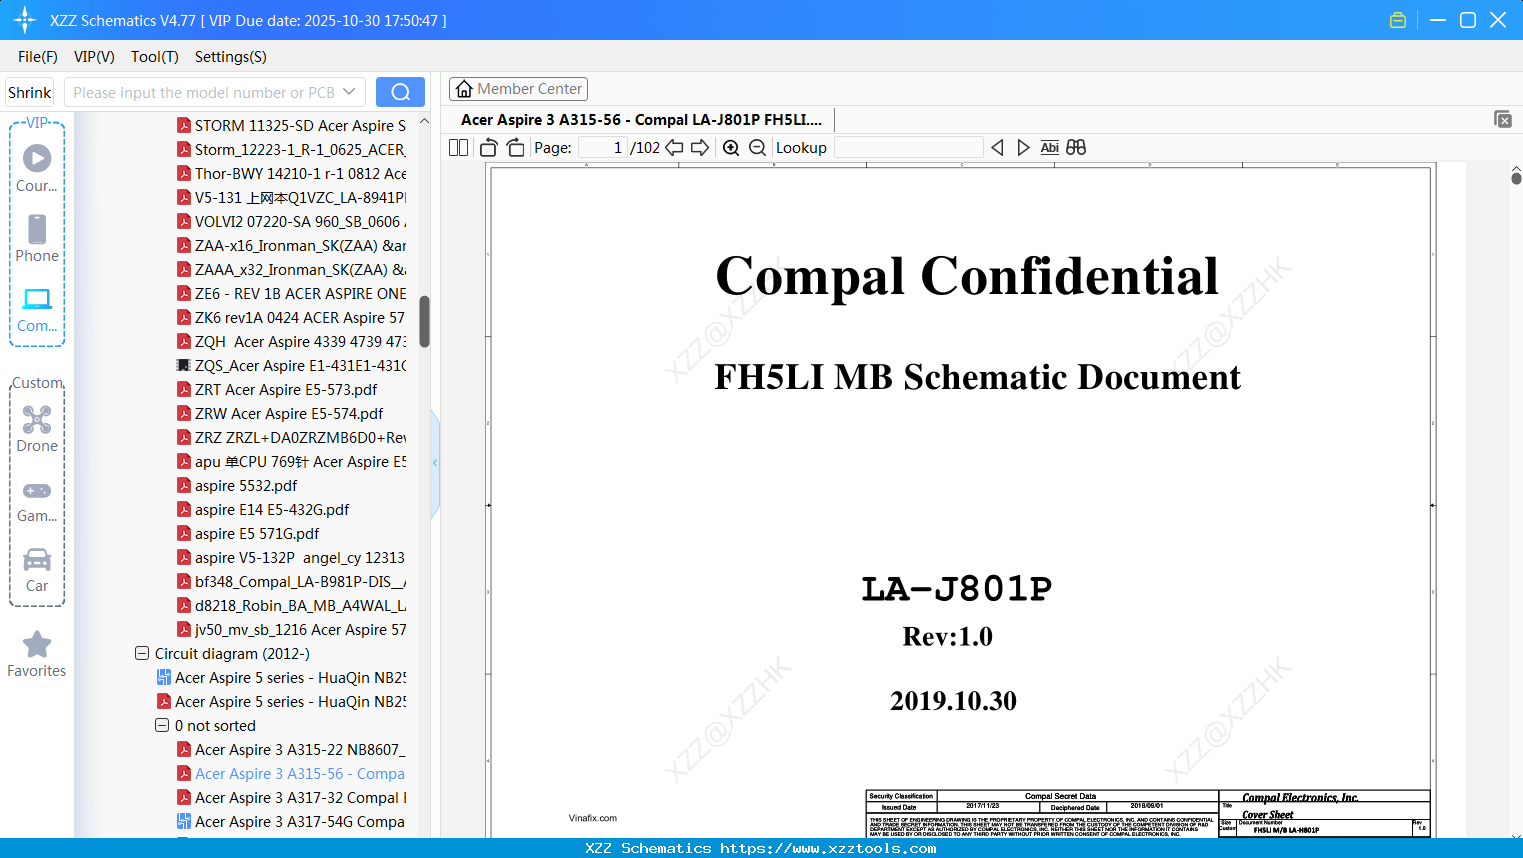Image resolution: width=1523 pixels, height=858 pixels.
Task: Select the Phone category icon
Action: [x=37, y=238]
